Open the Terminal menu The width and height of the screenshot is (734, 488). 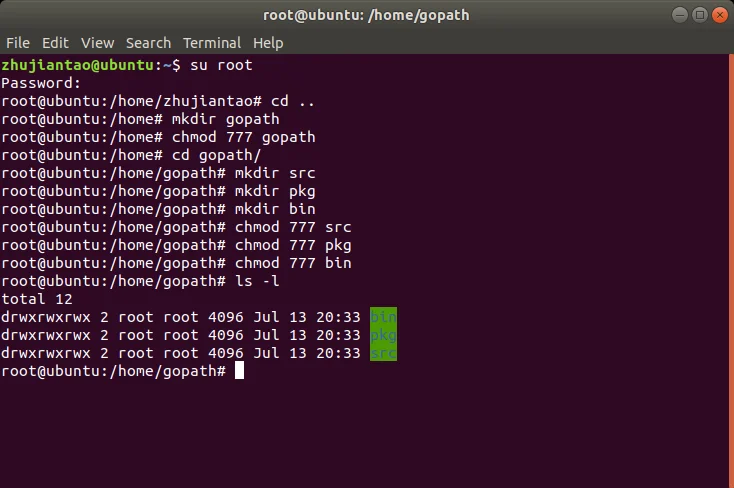tap(212, 43)
